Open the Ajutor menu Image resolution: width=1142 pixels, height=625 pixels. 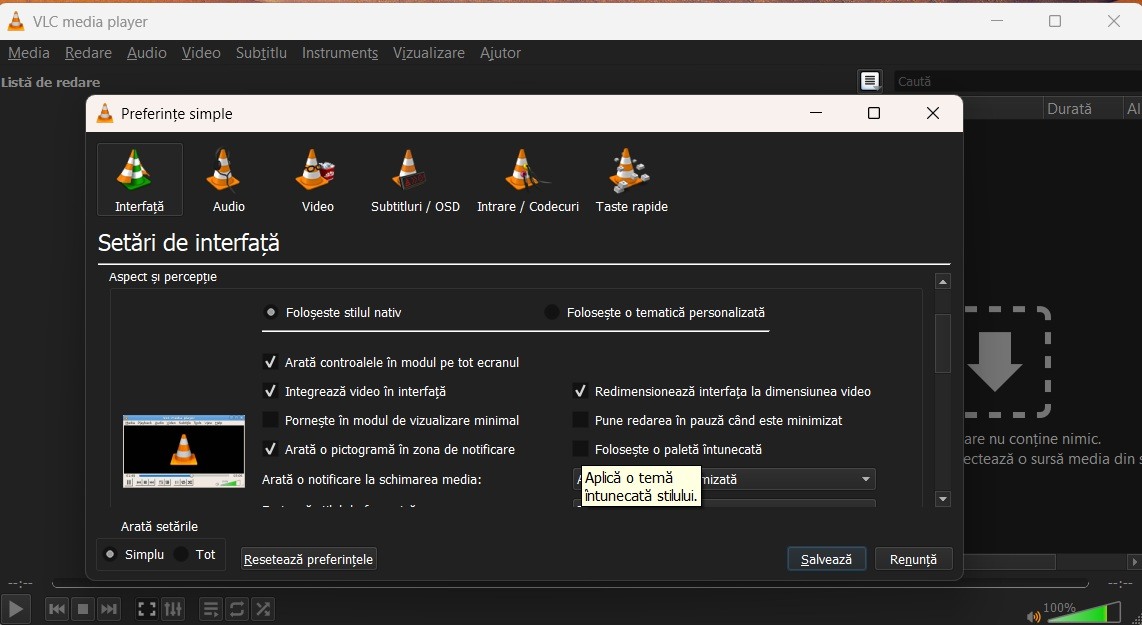point(500,52)
